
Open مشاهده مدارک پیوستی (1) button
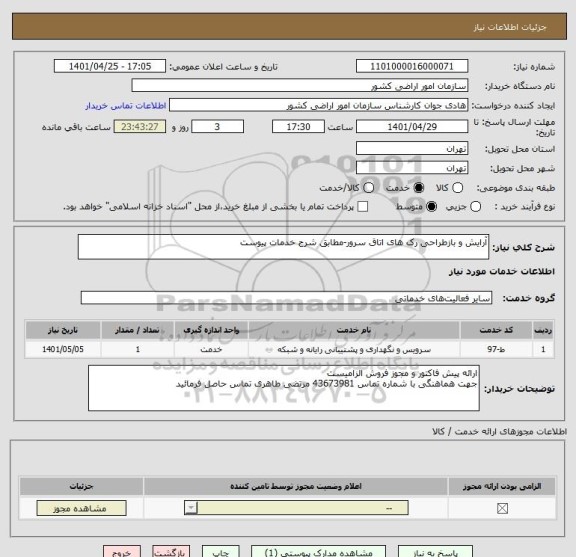pyautogui.click(x=318, y=551)
